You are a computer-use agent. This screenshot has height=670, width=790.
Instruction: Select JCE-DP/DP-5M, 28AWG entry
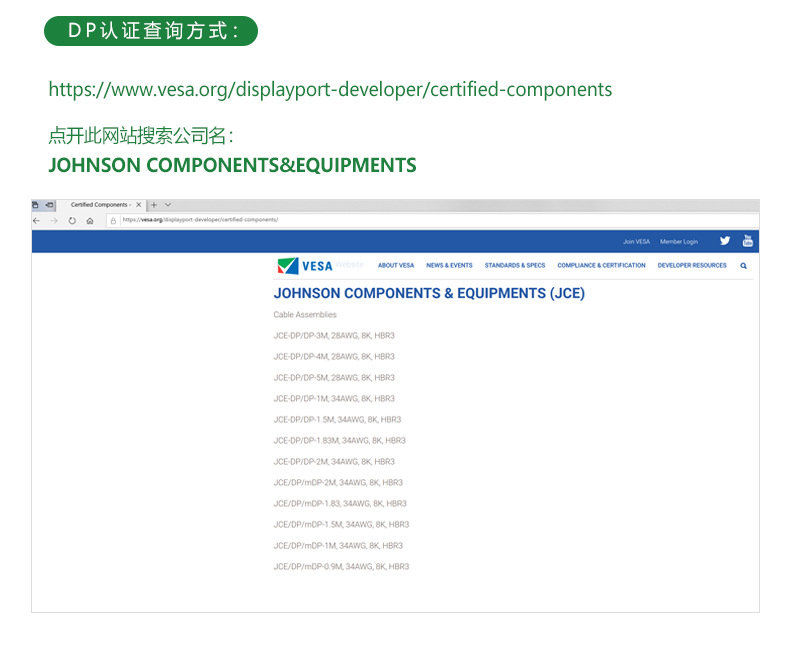(x=334, y=378)
